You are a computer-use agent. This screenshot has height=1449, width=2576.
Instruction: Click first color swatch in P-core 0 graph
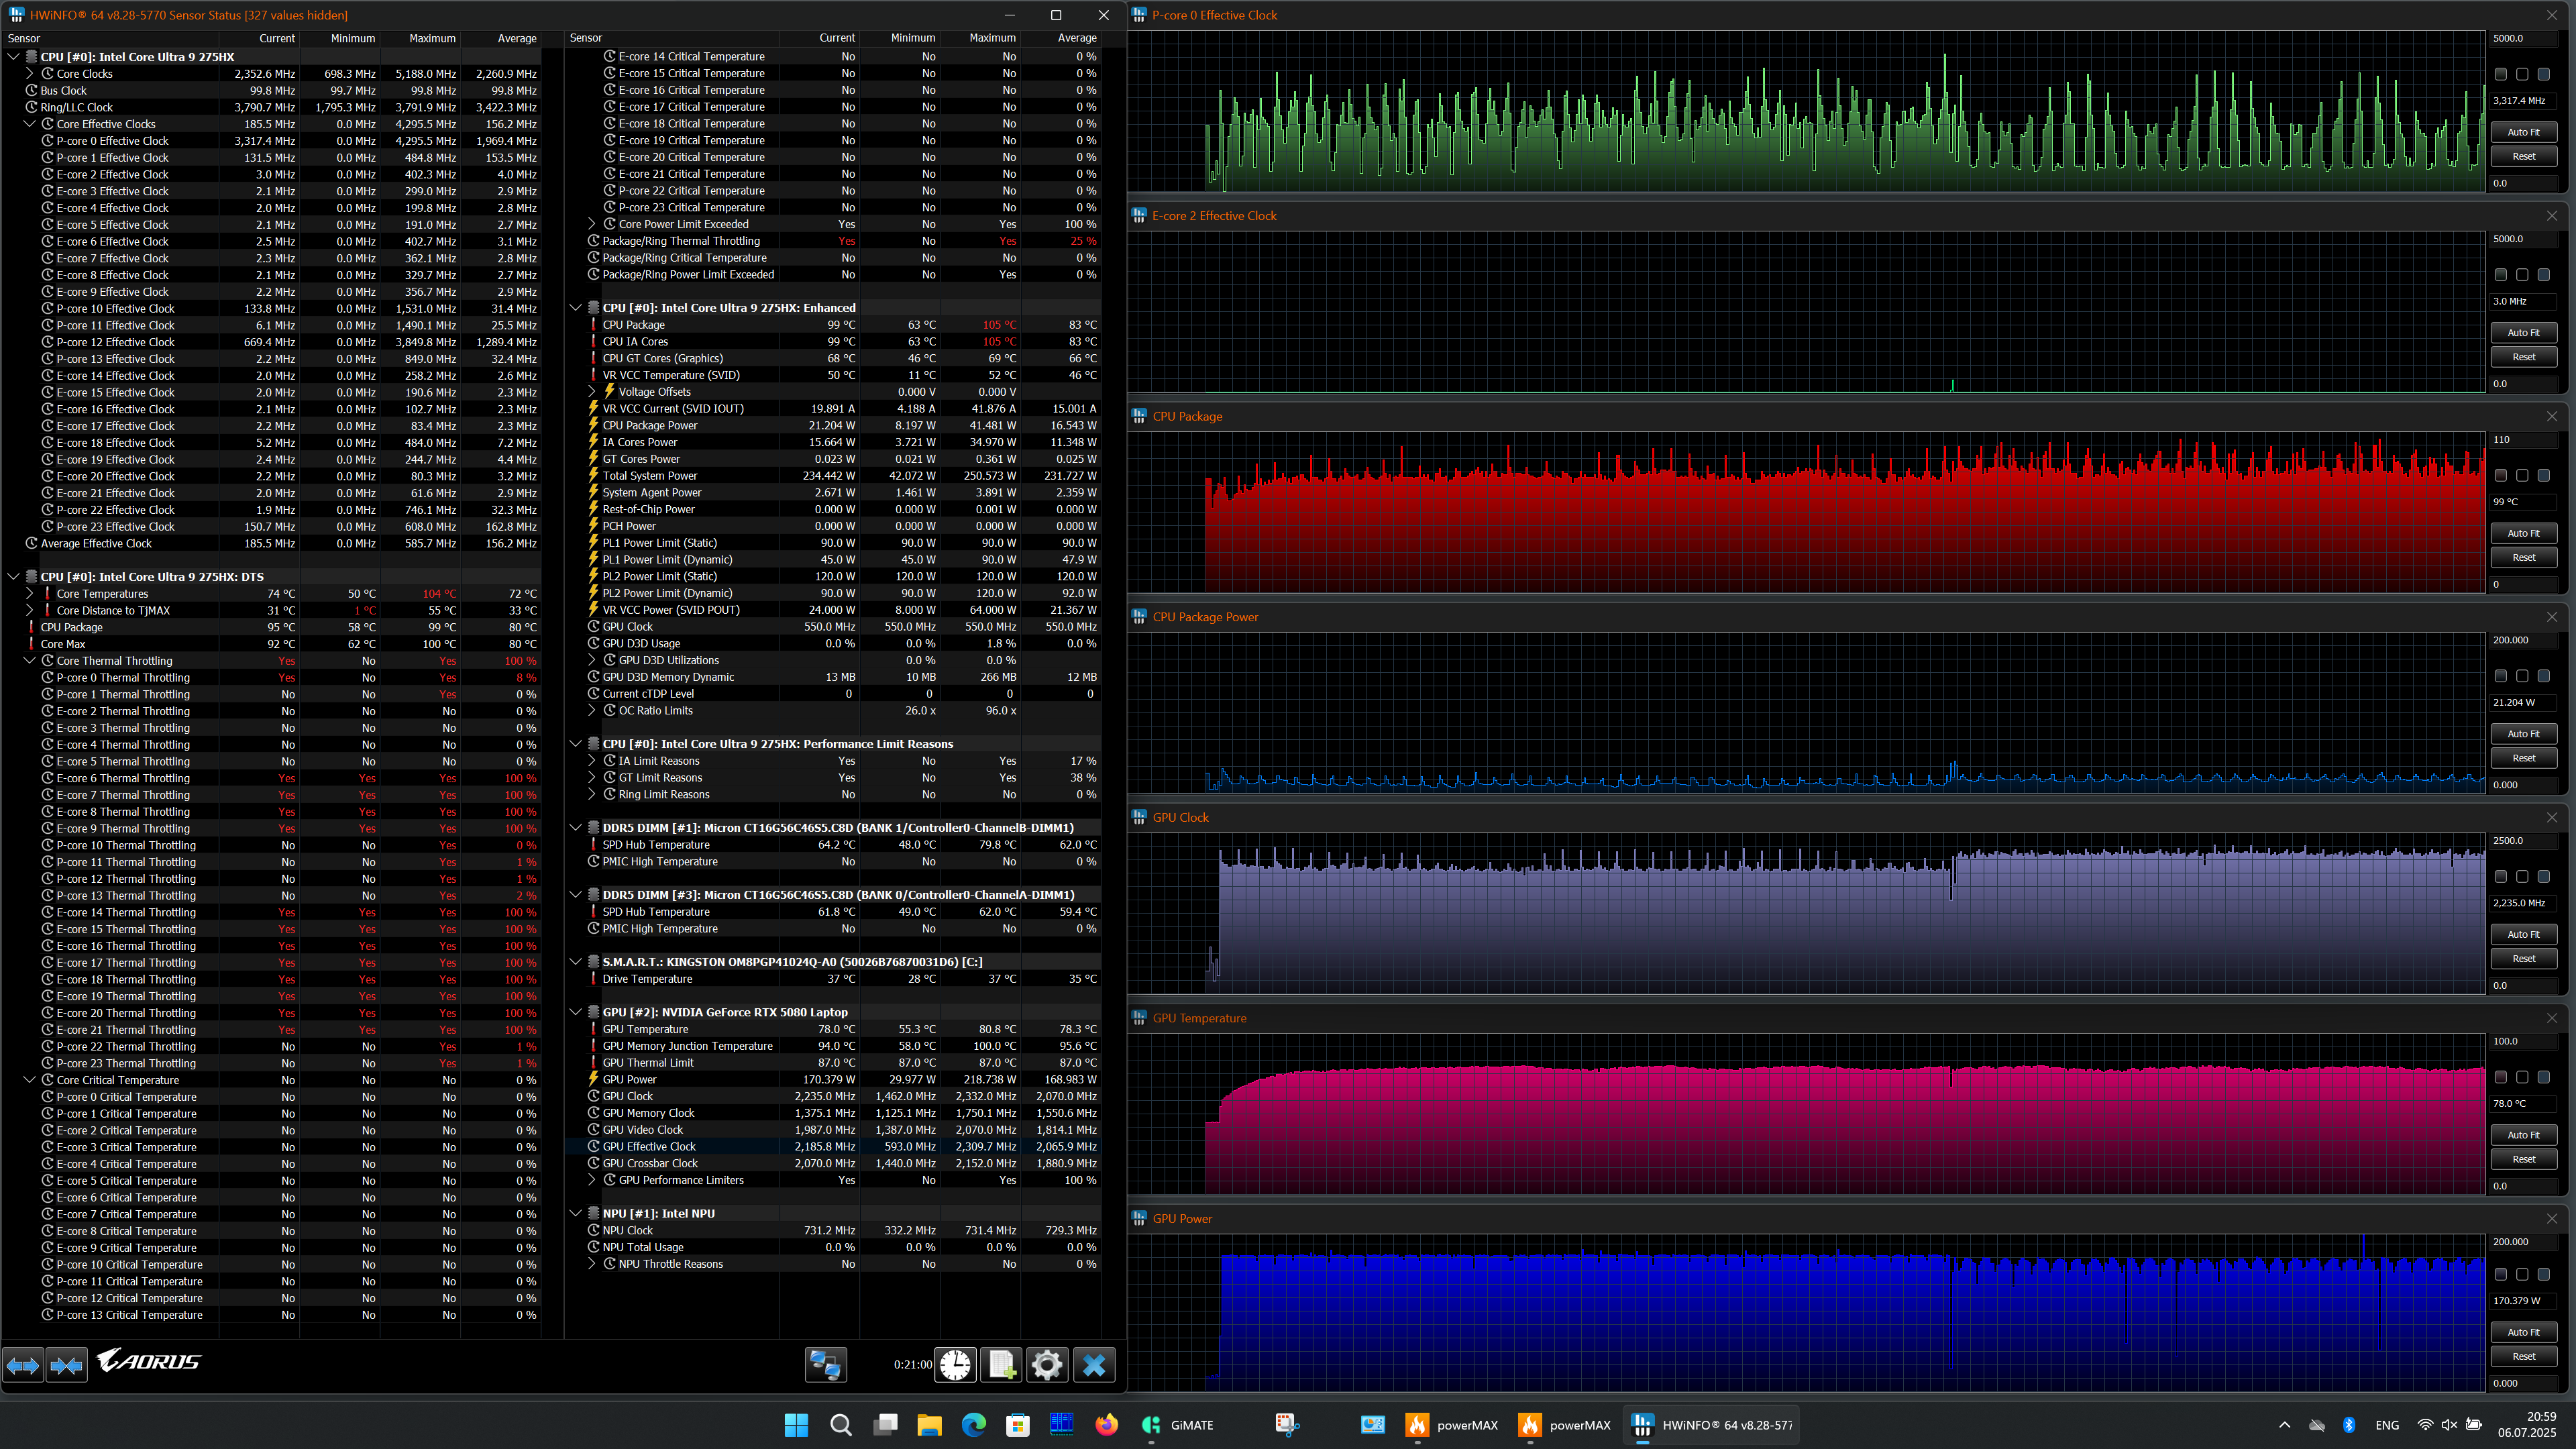point(2500,74)
